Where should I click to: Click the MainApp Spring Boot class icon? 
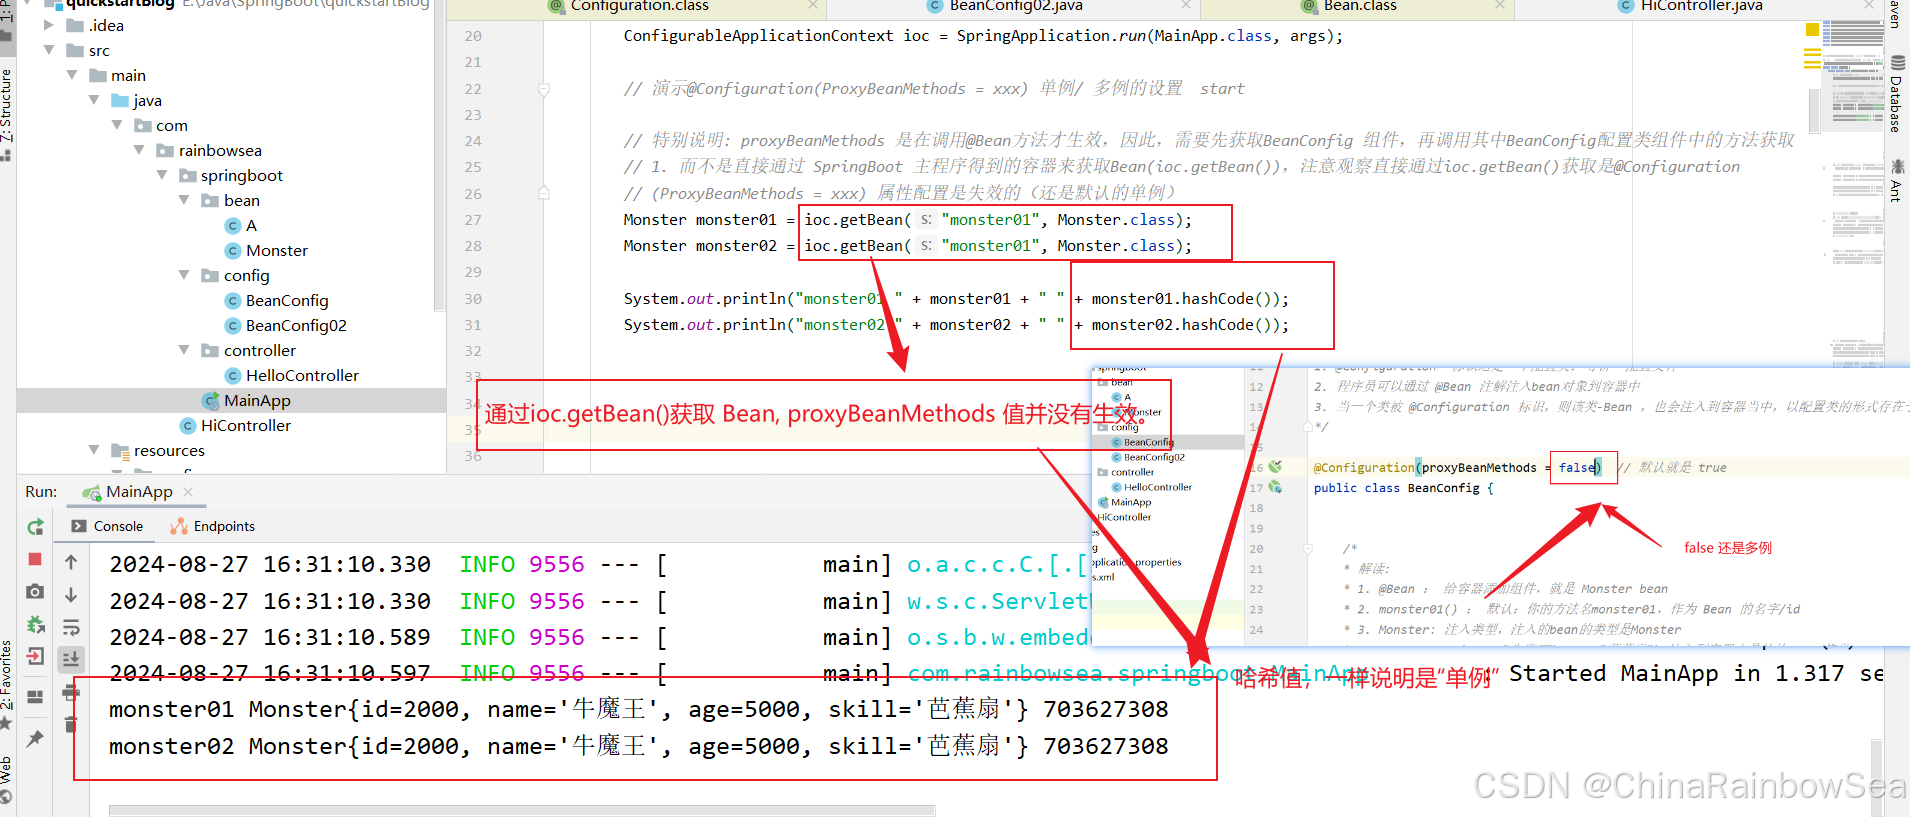(211, 400)
